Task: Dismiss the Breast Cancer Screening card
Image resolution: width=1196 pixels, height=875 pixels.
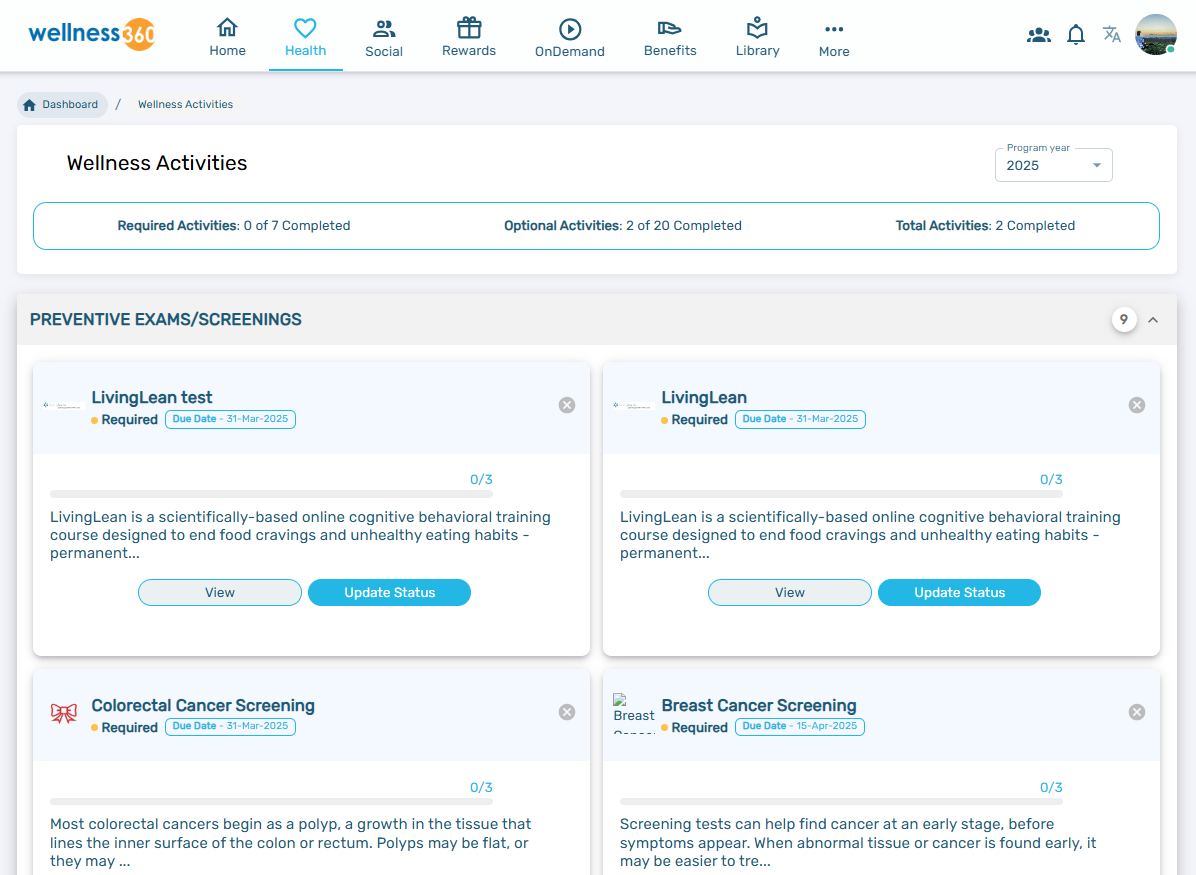Action: pyautogui.click(x=1137, y=712)
